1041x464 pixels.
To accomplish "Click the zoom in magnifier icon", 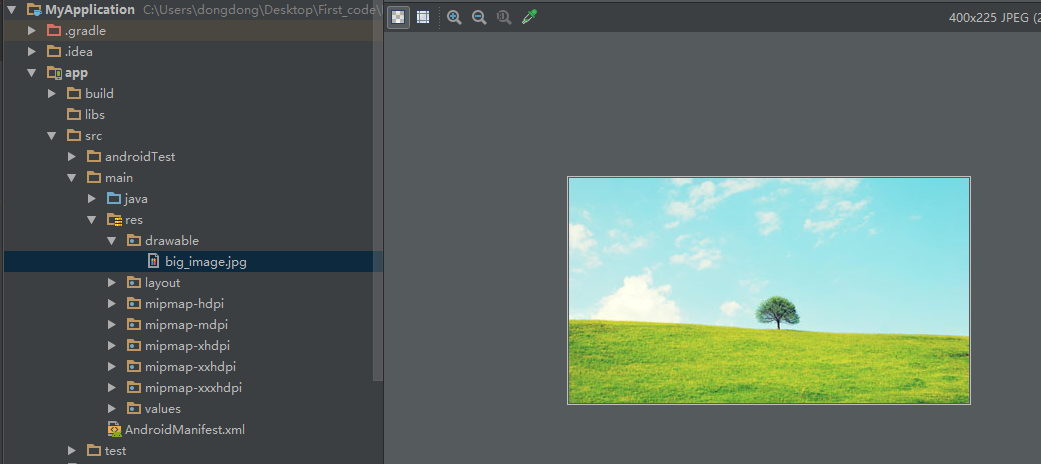I will 454,17.
